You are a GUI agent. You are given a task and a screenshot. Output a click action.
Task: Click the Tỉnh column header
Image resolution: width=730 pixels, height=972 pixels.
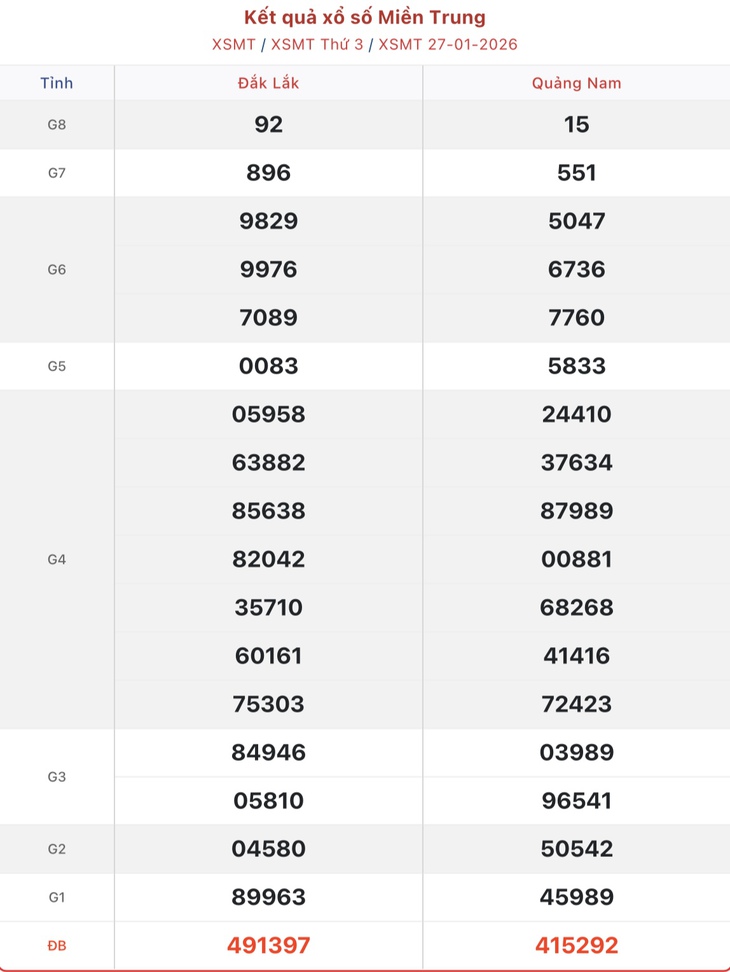(56, 83)
